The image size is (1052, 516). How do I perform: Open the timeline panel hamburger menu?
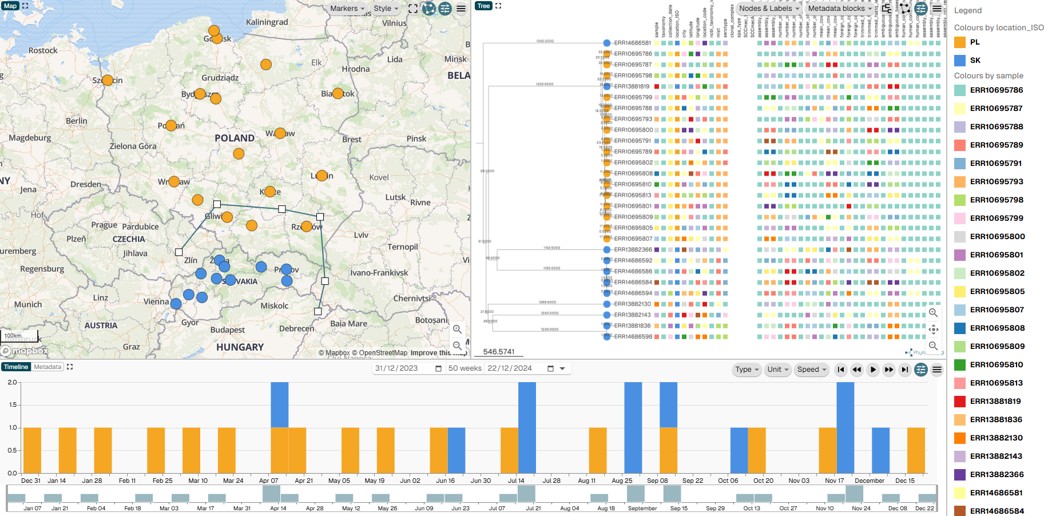click(937, 369)
